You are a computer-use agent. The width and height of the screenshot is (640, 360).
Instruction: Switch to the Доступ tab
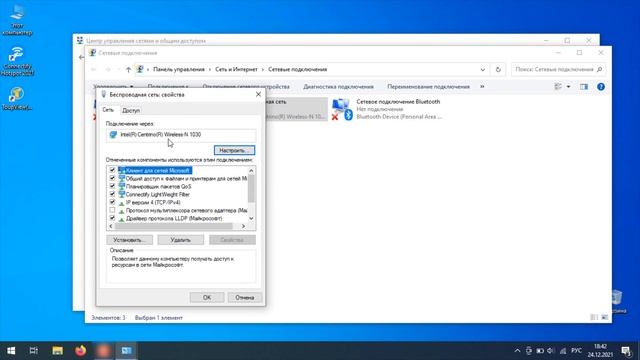131,110
